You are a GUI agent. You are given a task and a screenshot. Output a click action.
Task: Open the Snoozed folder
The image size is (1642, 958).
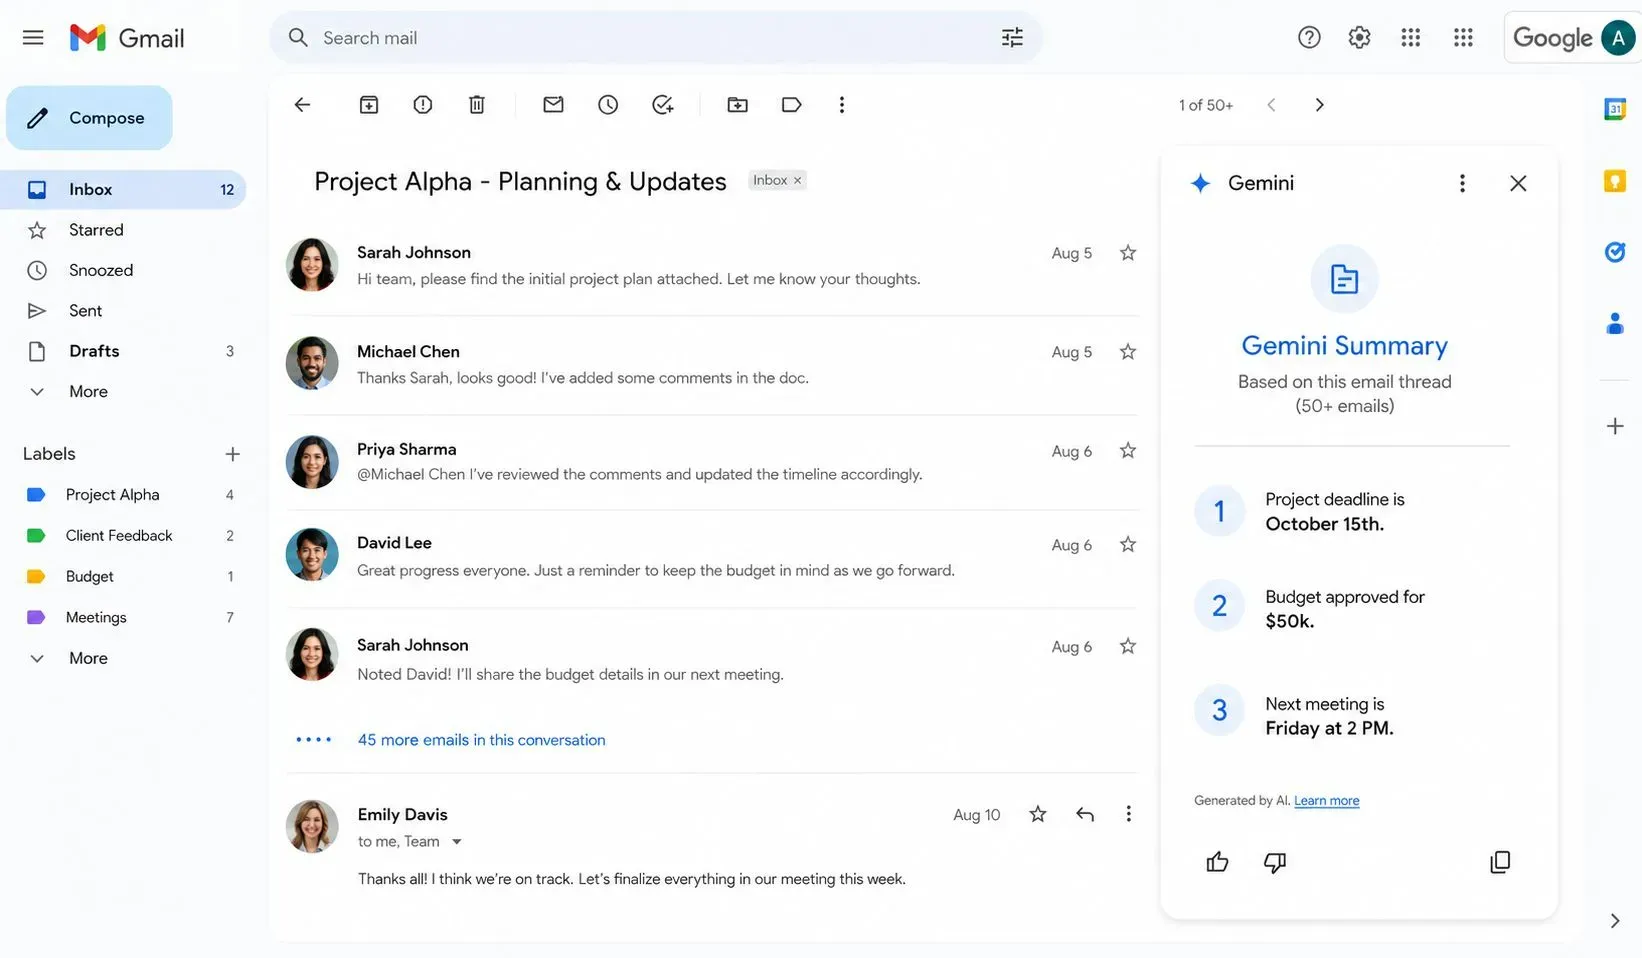(123, 270)
